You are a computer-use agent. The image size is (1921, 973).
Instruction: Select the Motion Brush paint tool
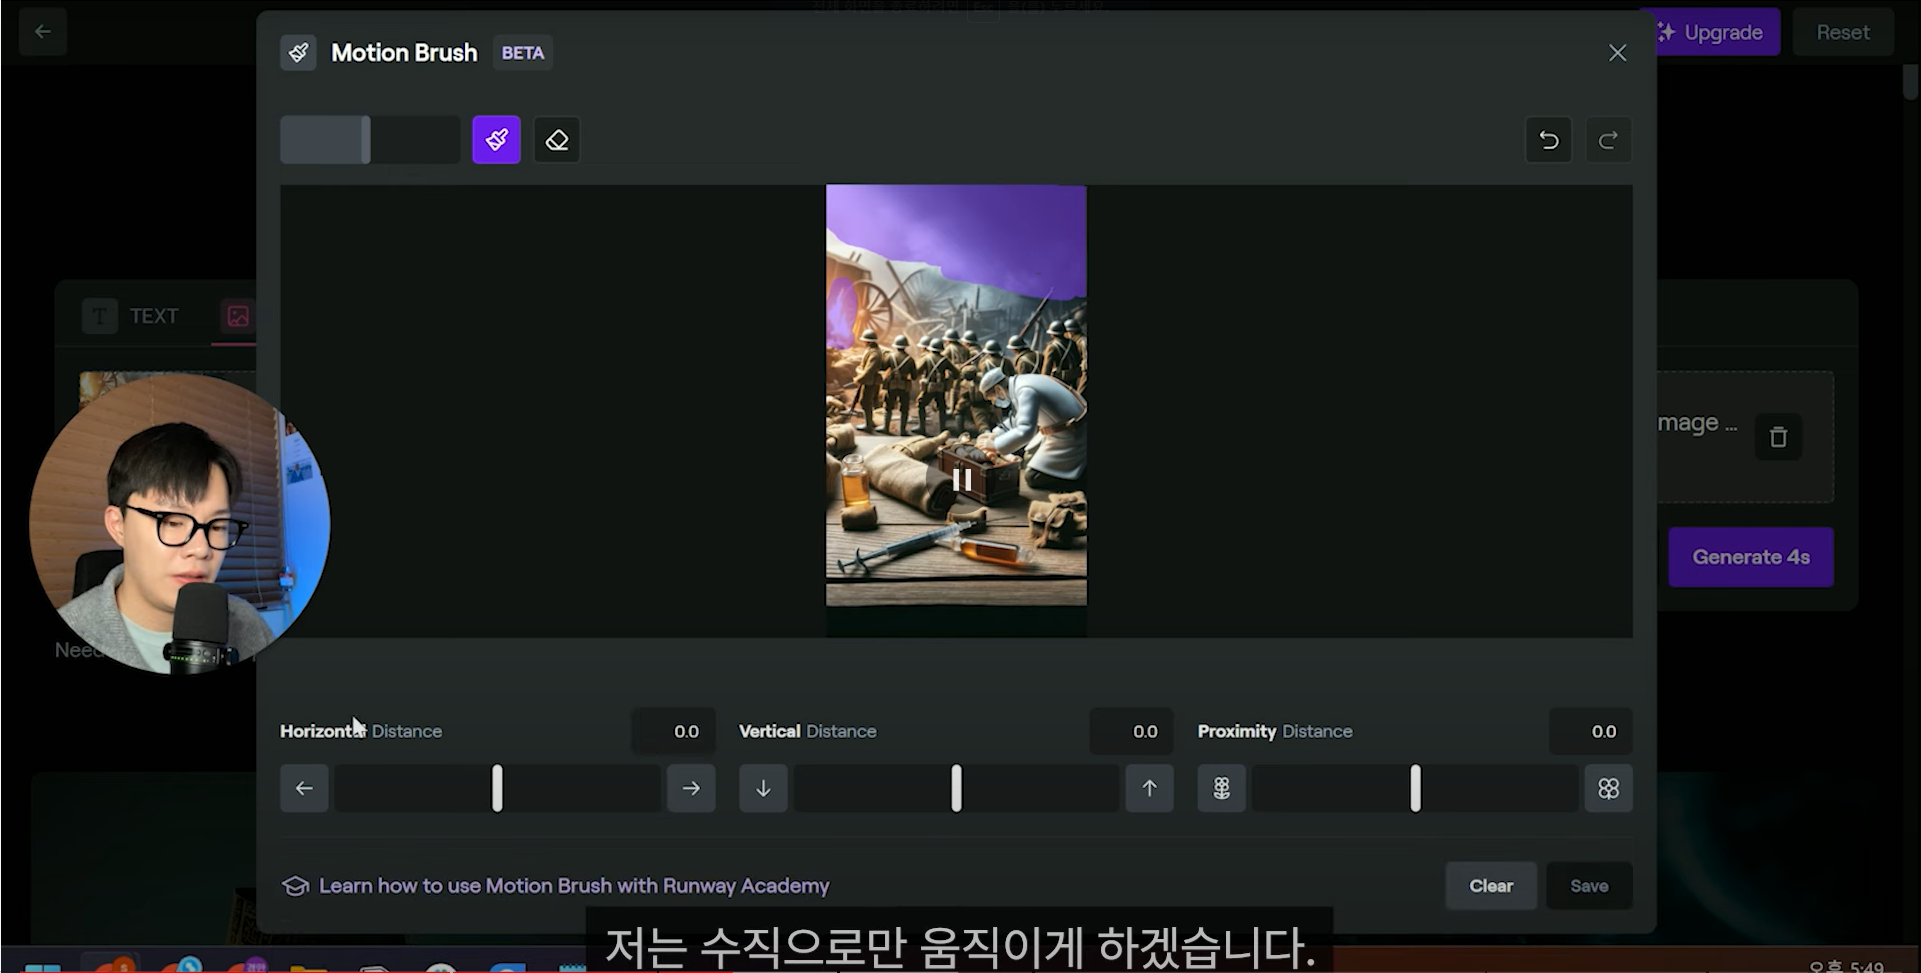496,140
